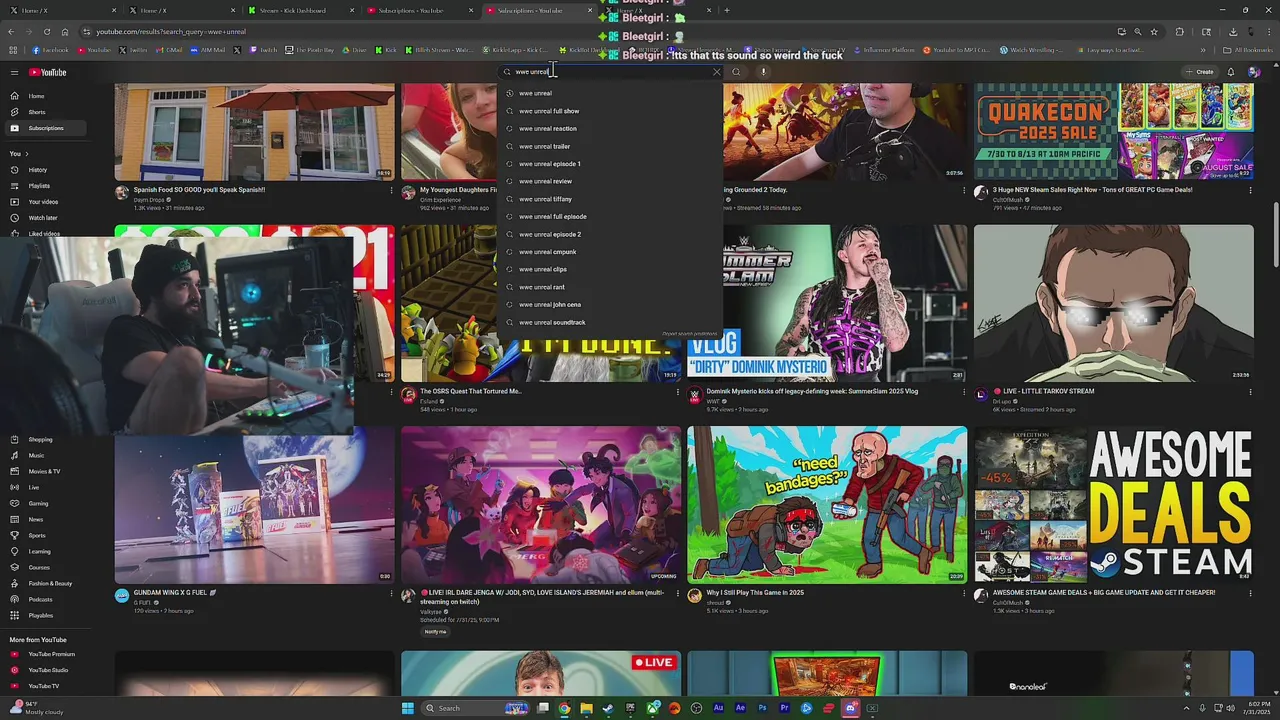
Task: Open the Awesome Deals Steam thumbnail
Action: tap(1114, 505)
